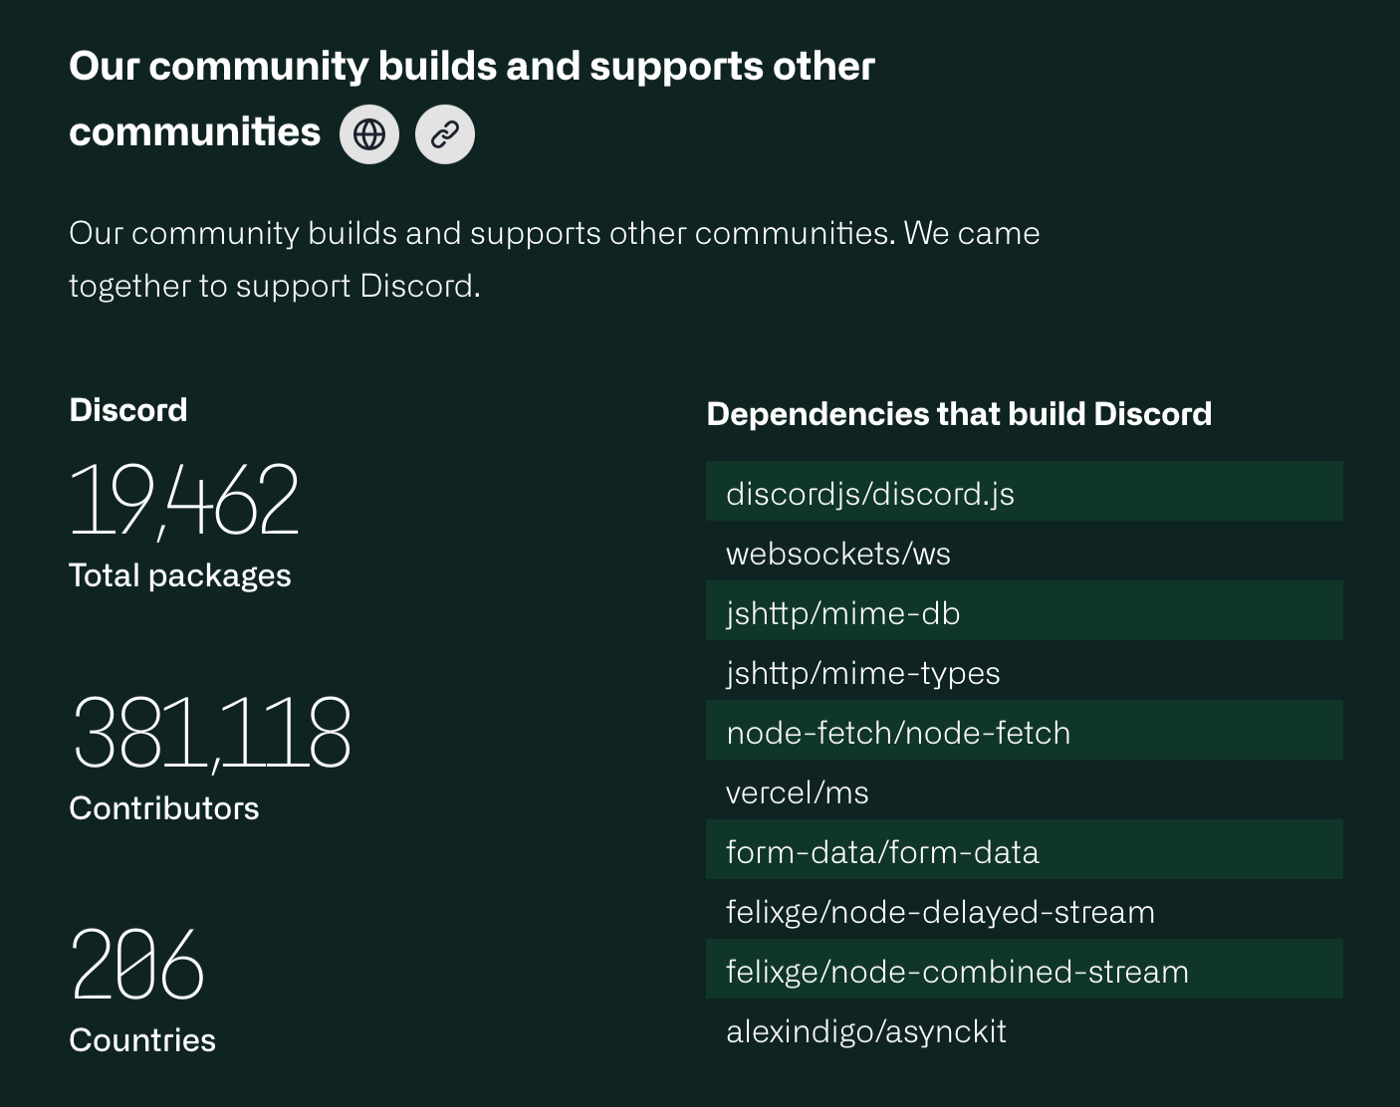Click the 206 countries number
The image size is (1400, 1107).
138,964
